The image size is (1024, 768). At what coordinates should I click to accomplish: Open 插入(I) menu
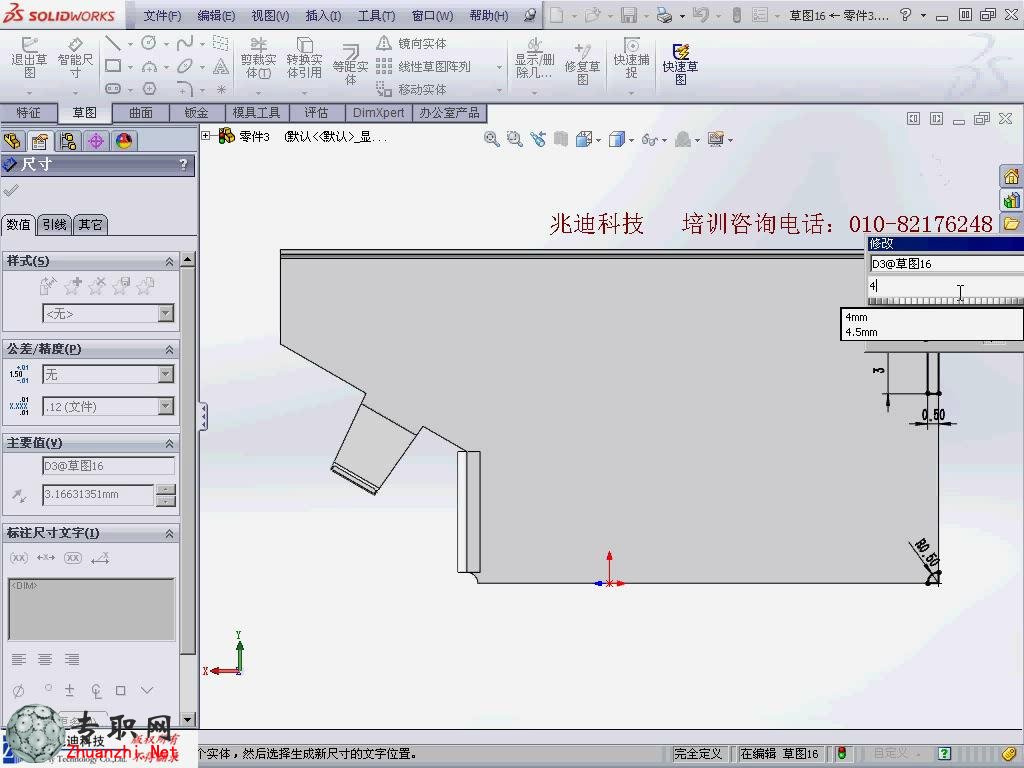(x=323, y=16)
